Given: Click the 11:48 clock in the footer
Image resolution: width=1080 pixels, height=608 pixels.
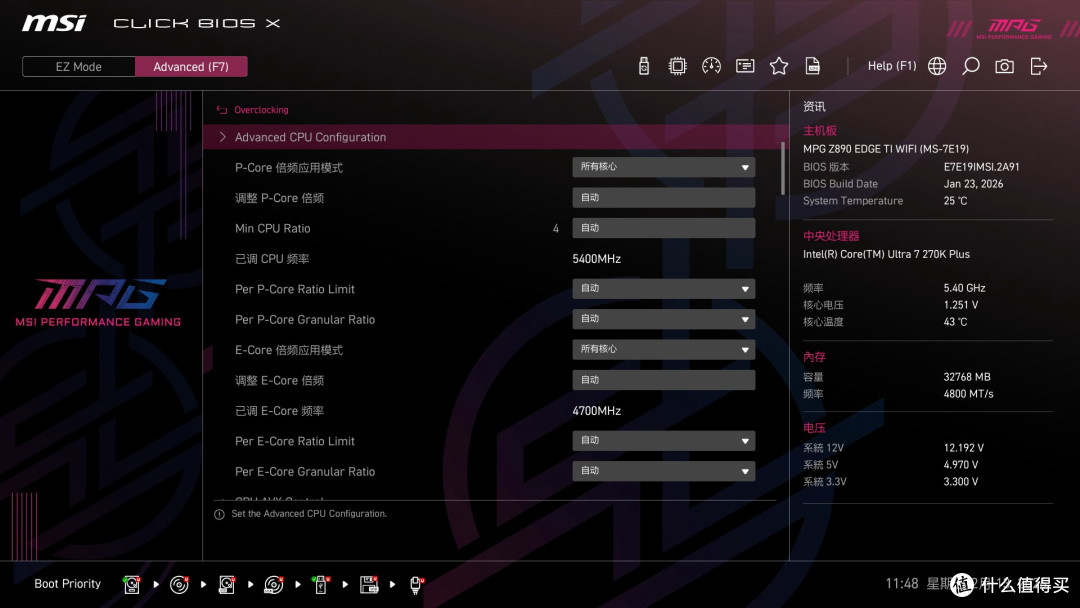Looking at the screenshot, I should 902,584.
